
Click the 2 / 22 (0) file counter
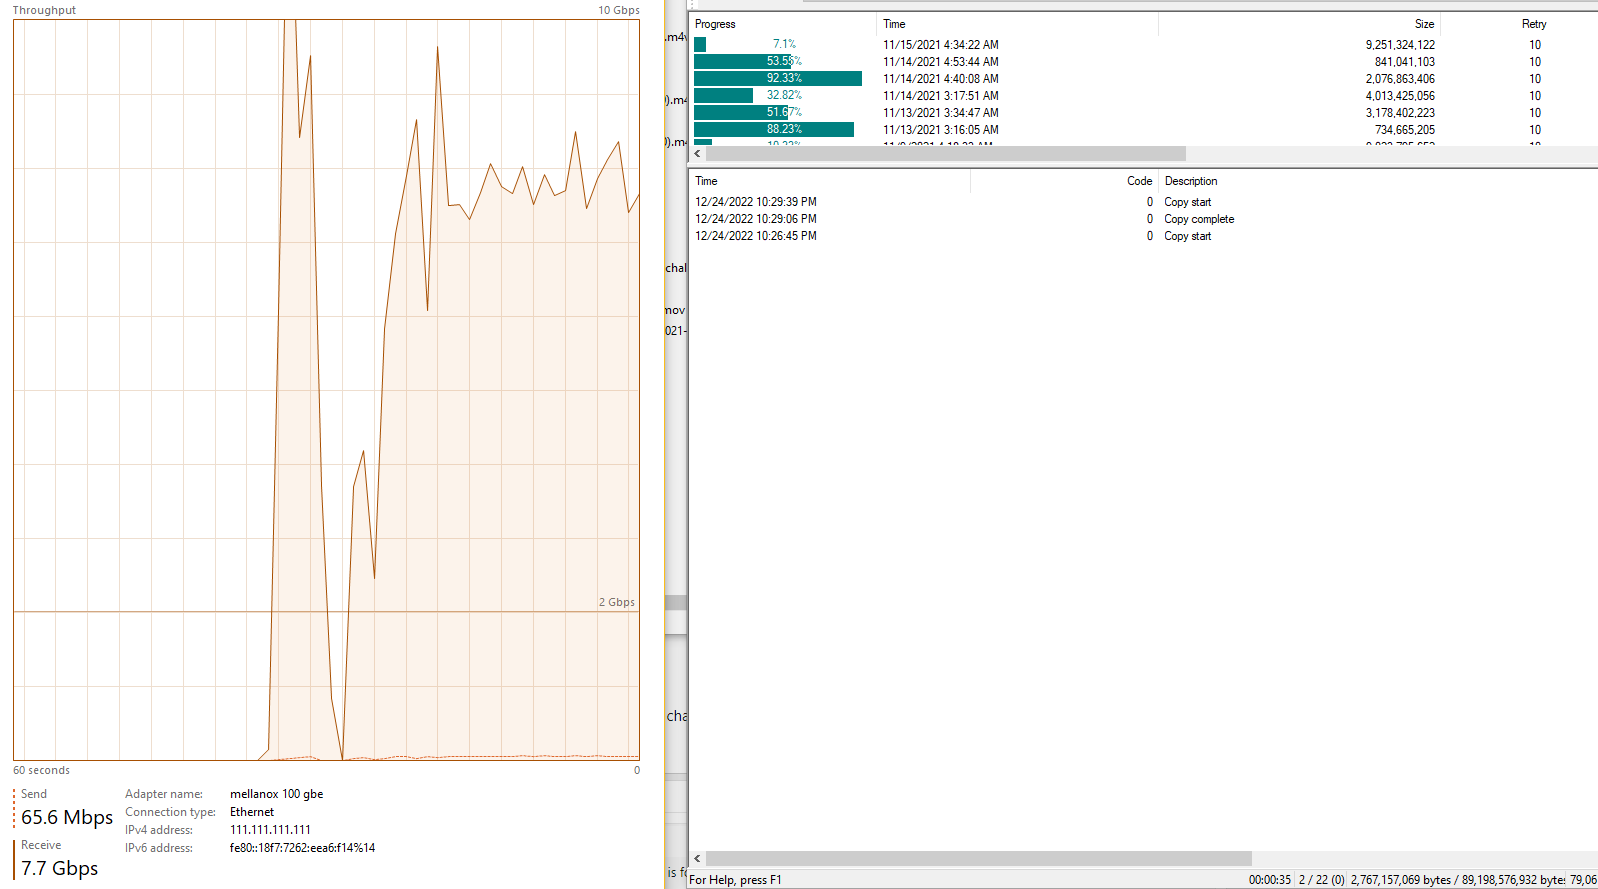(1321, 880)
